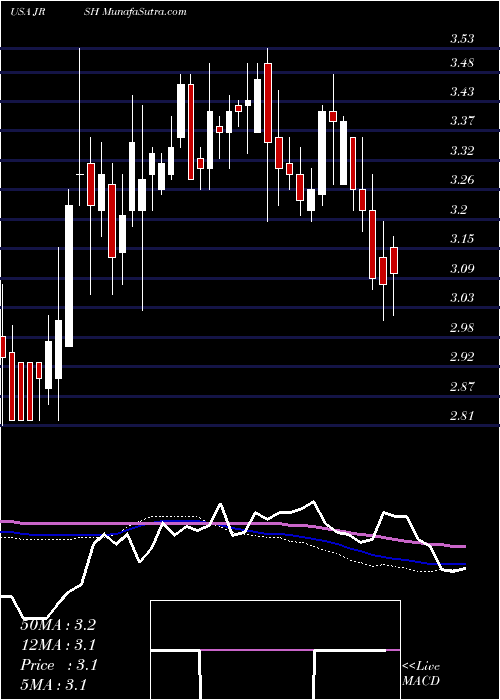Click the 3.15 price axis label
The height and width of the screenshot is (700, 500).
click(x=462, y=239)
